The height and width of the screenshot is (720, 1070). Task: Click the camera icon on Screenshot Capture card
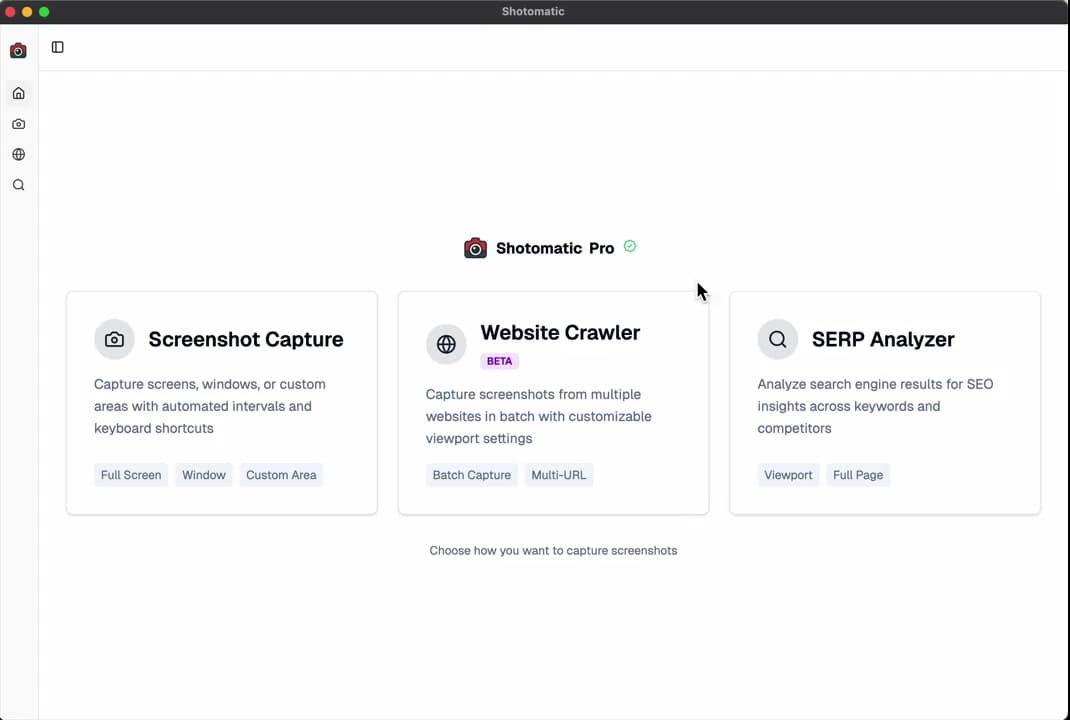pyautogui.click(x=114, y=339)
